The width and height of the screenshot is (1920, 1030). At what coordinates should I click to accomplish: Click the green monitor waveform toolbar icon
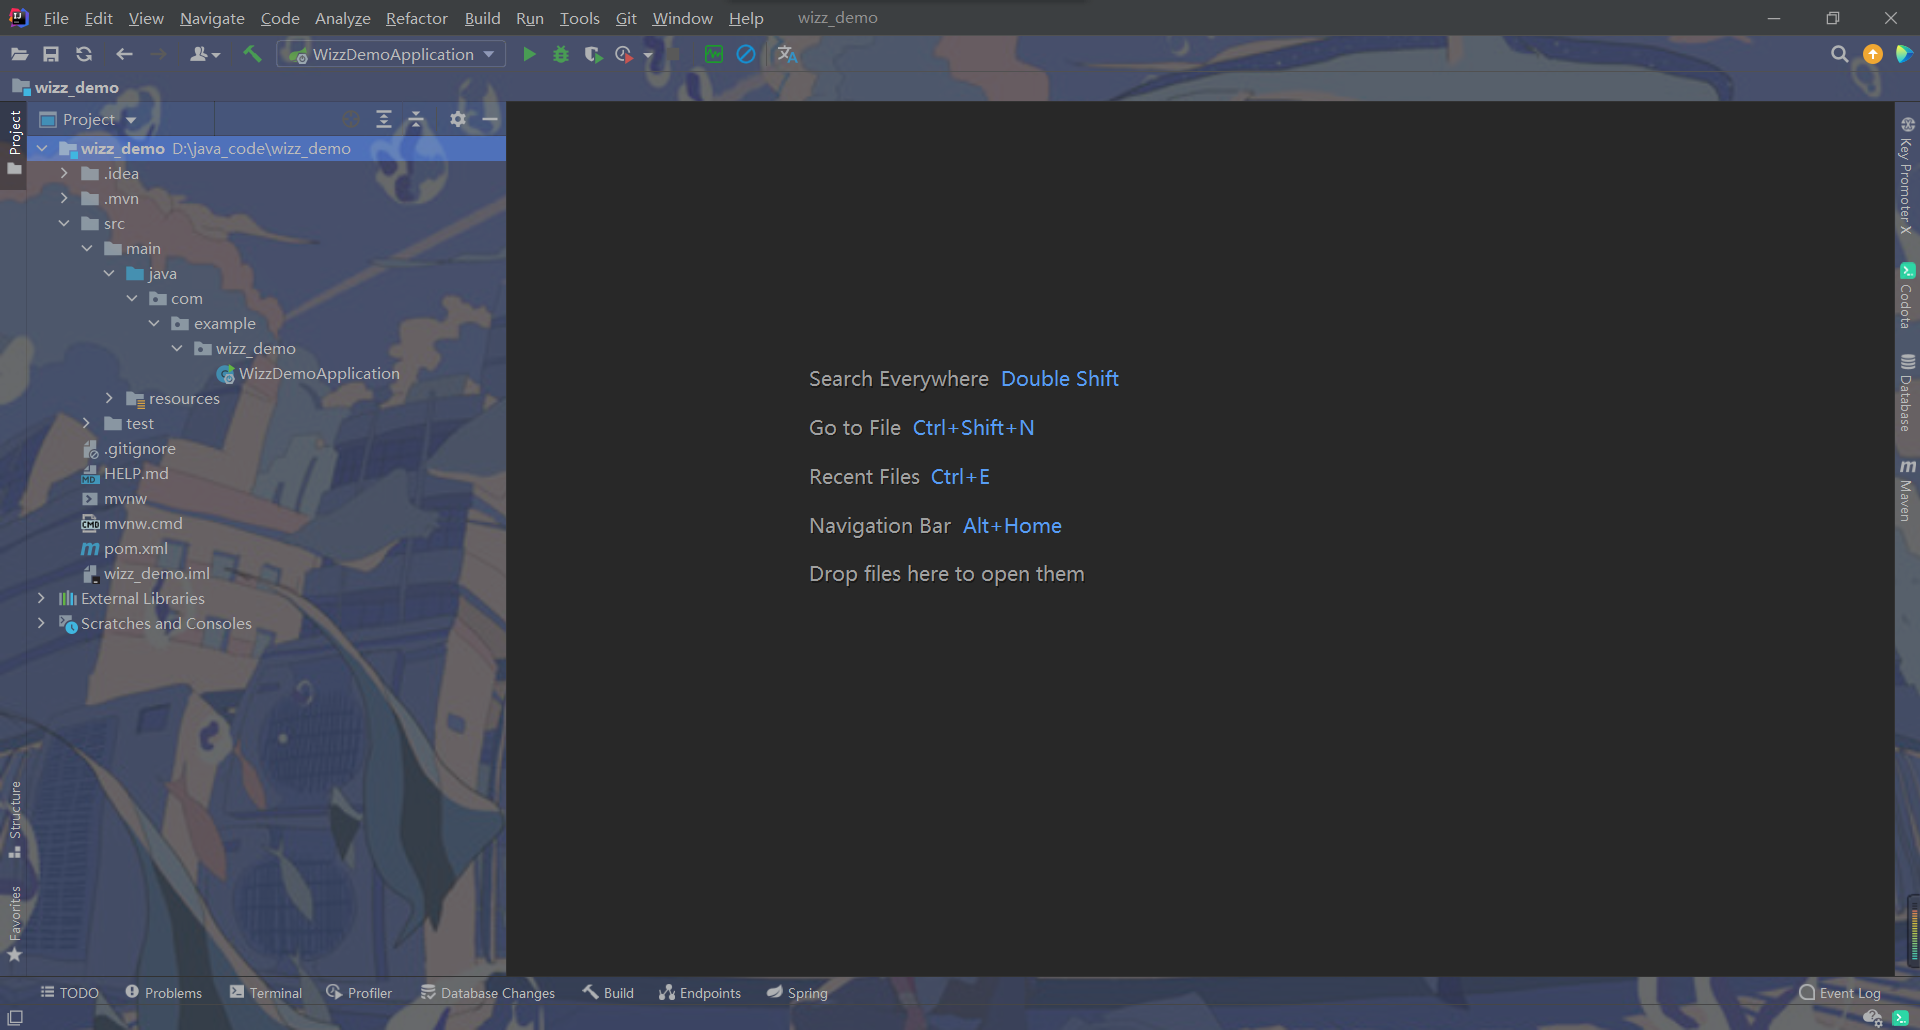[x=714, y=54]
